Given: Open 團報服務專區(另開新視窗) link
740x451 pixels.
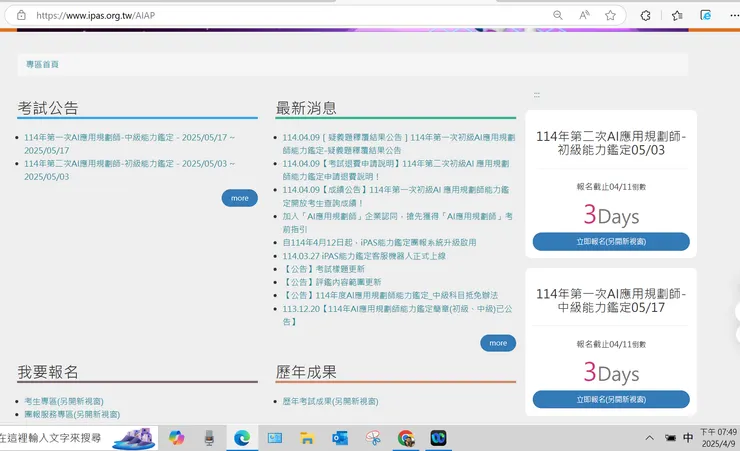Looking at the screenshot, I should [72, 414].
